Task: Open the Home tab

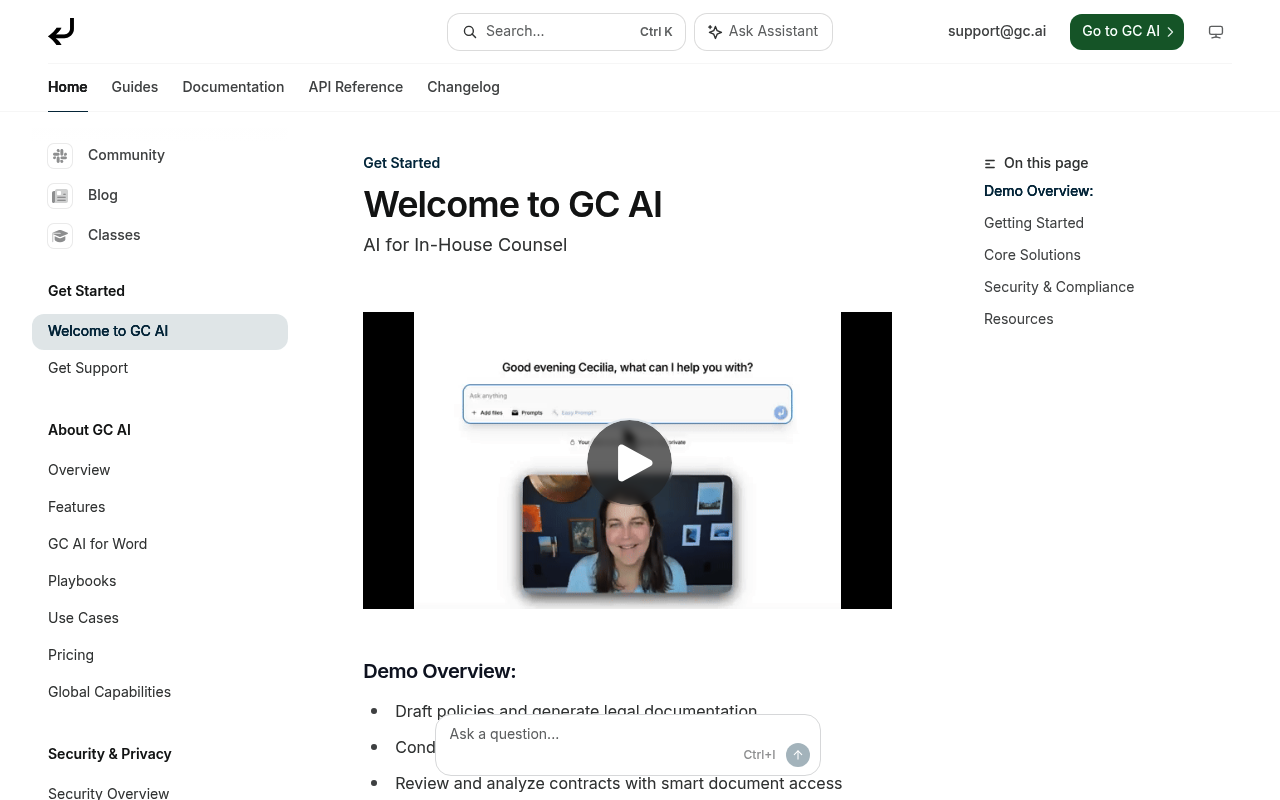Action: coord(68,87)
